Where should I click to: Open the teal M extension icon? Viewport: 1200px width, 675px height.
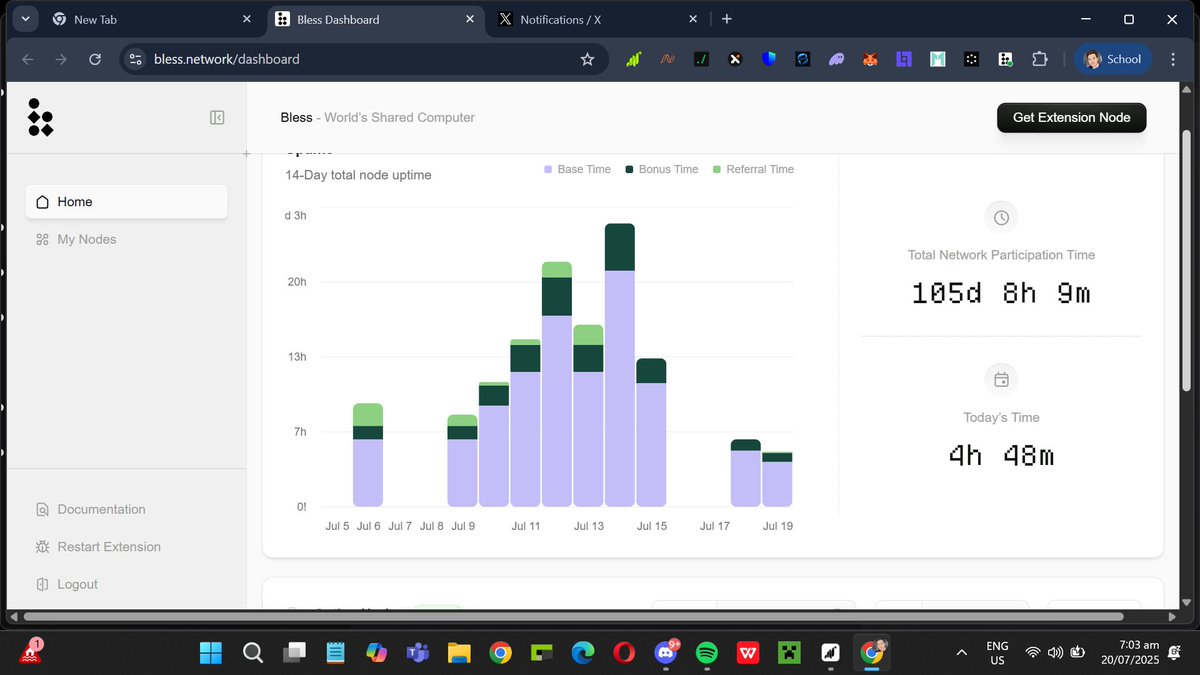click(x=937, y=59)
